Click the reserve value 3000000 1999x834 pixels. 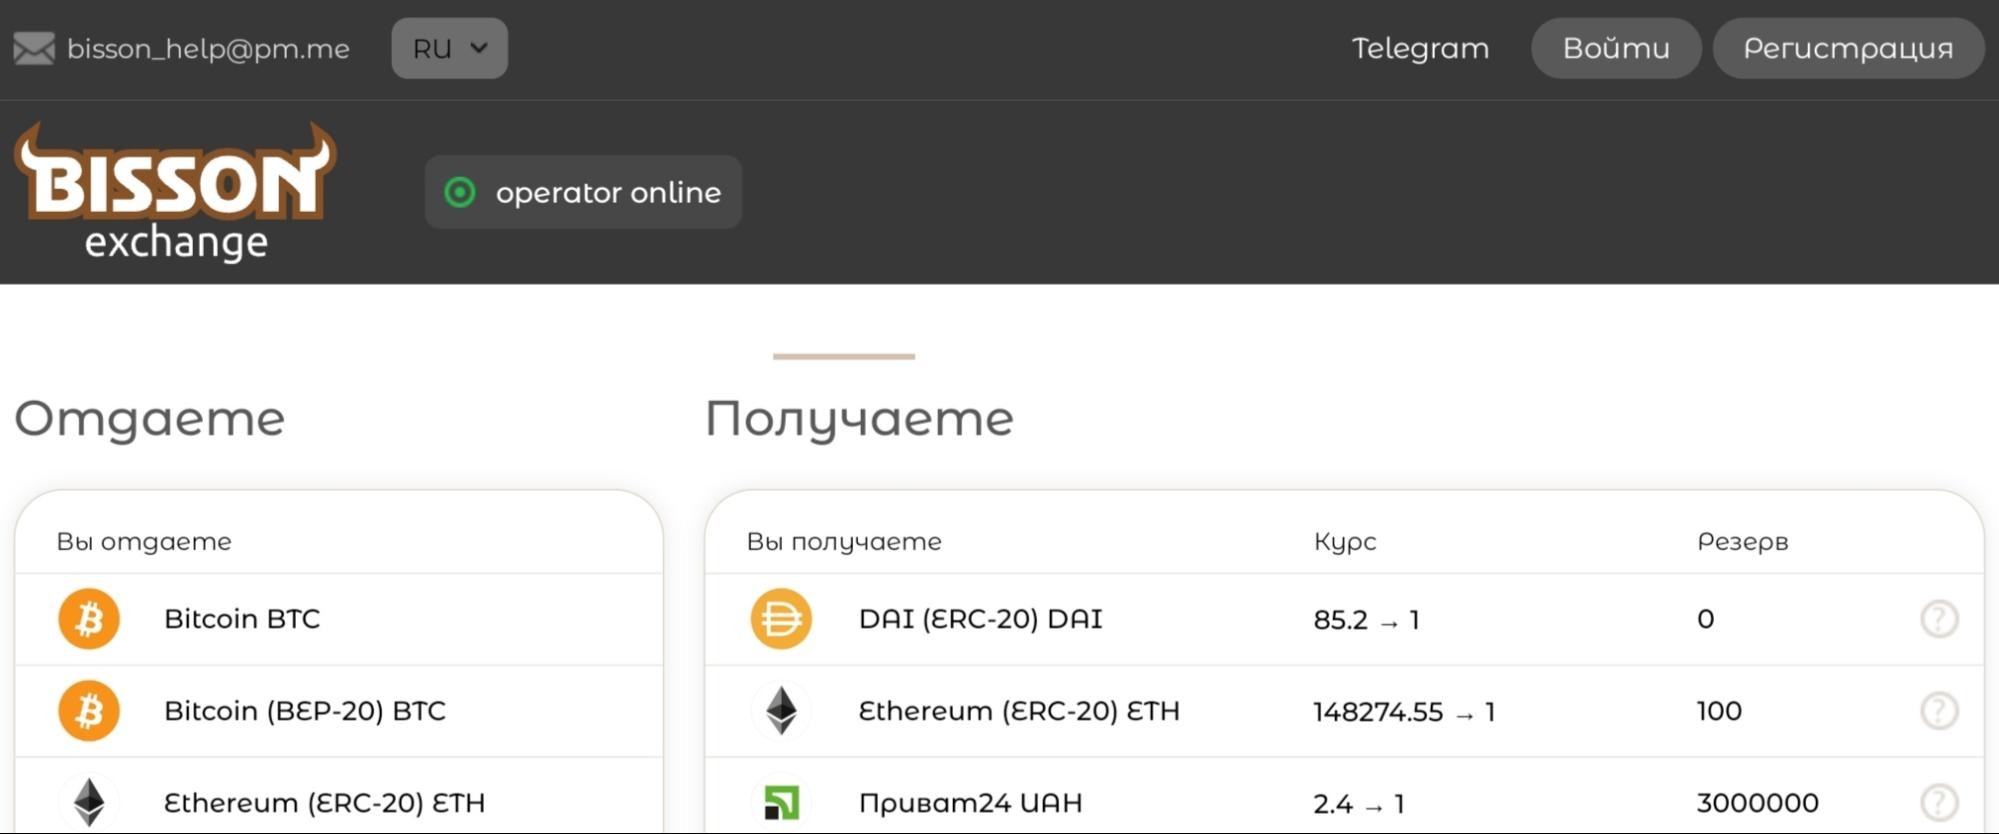click(1757, 803)
